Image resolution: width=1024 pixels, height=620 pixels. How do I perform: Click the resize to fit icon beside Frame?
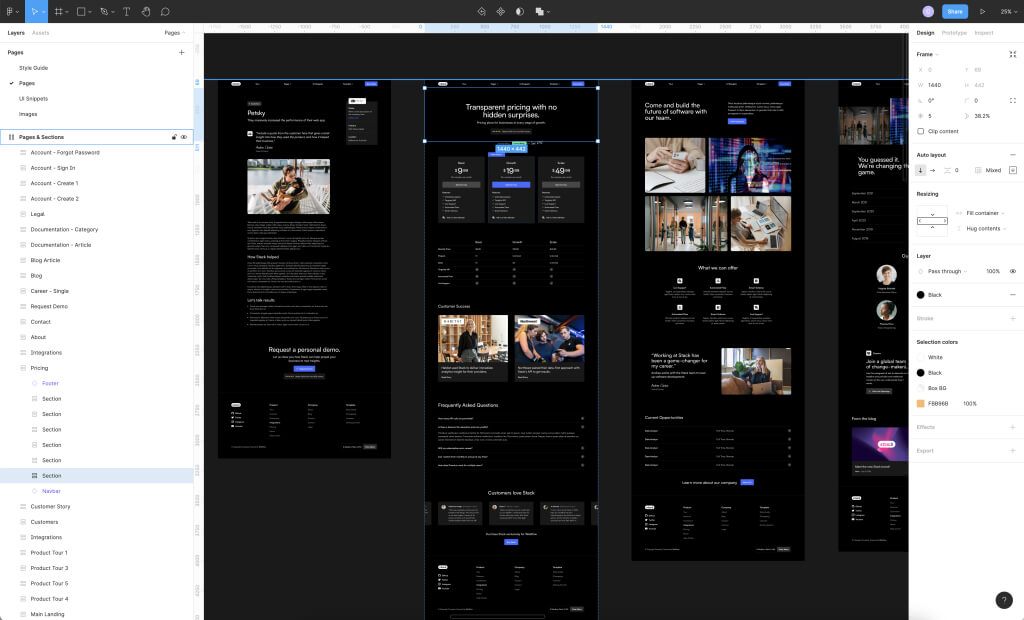coord(1012,54)
